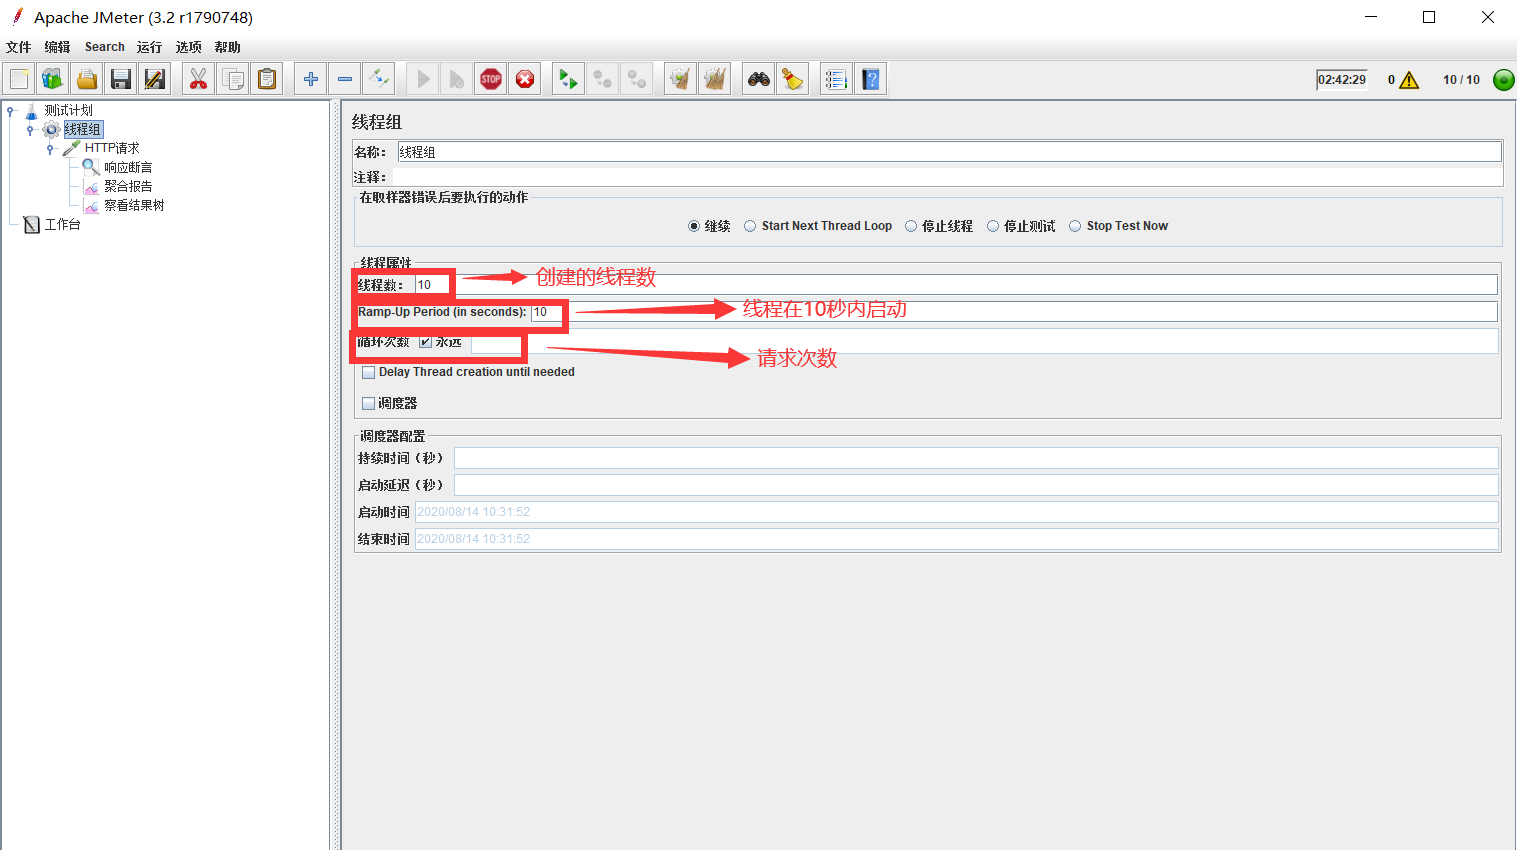Select the 继续 radio button
Viewport: 1517px width, 850px height.
(694, 226)
